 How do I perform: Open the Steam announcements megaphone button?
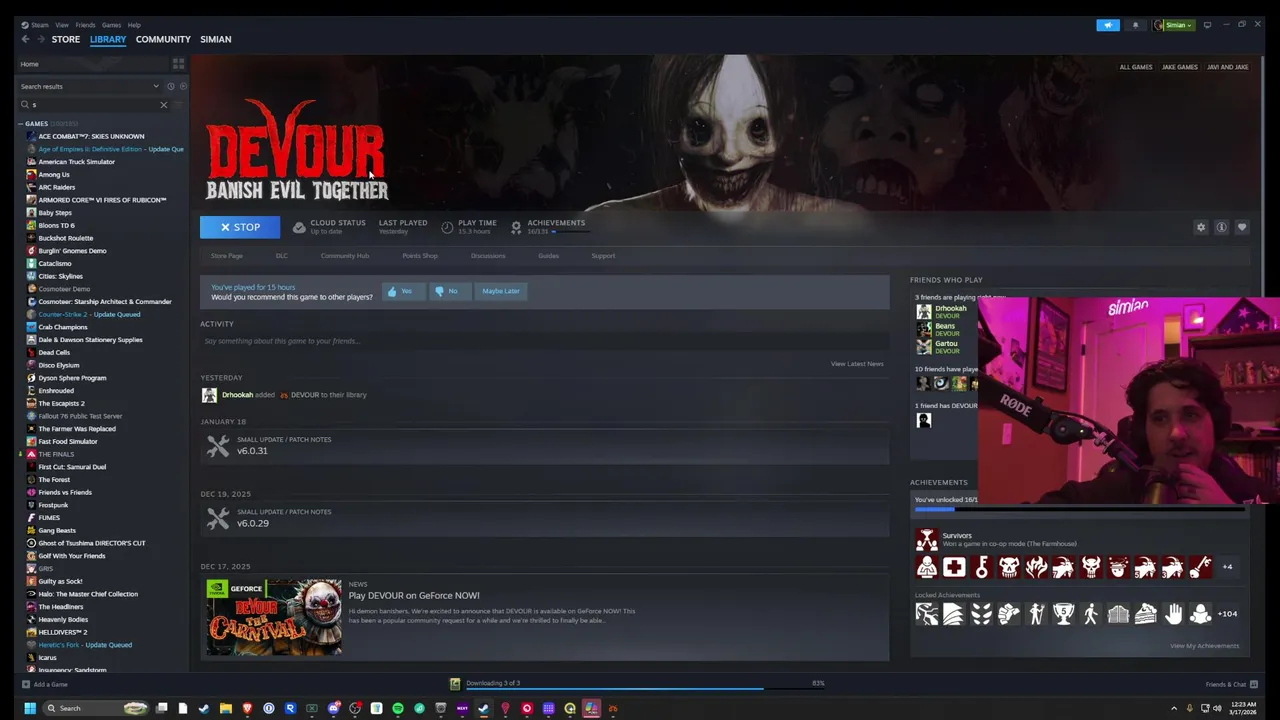(x=1108, y=25)
